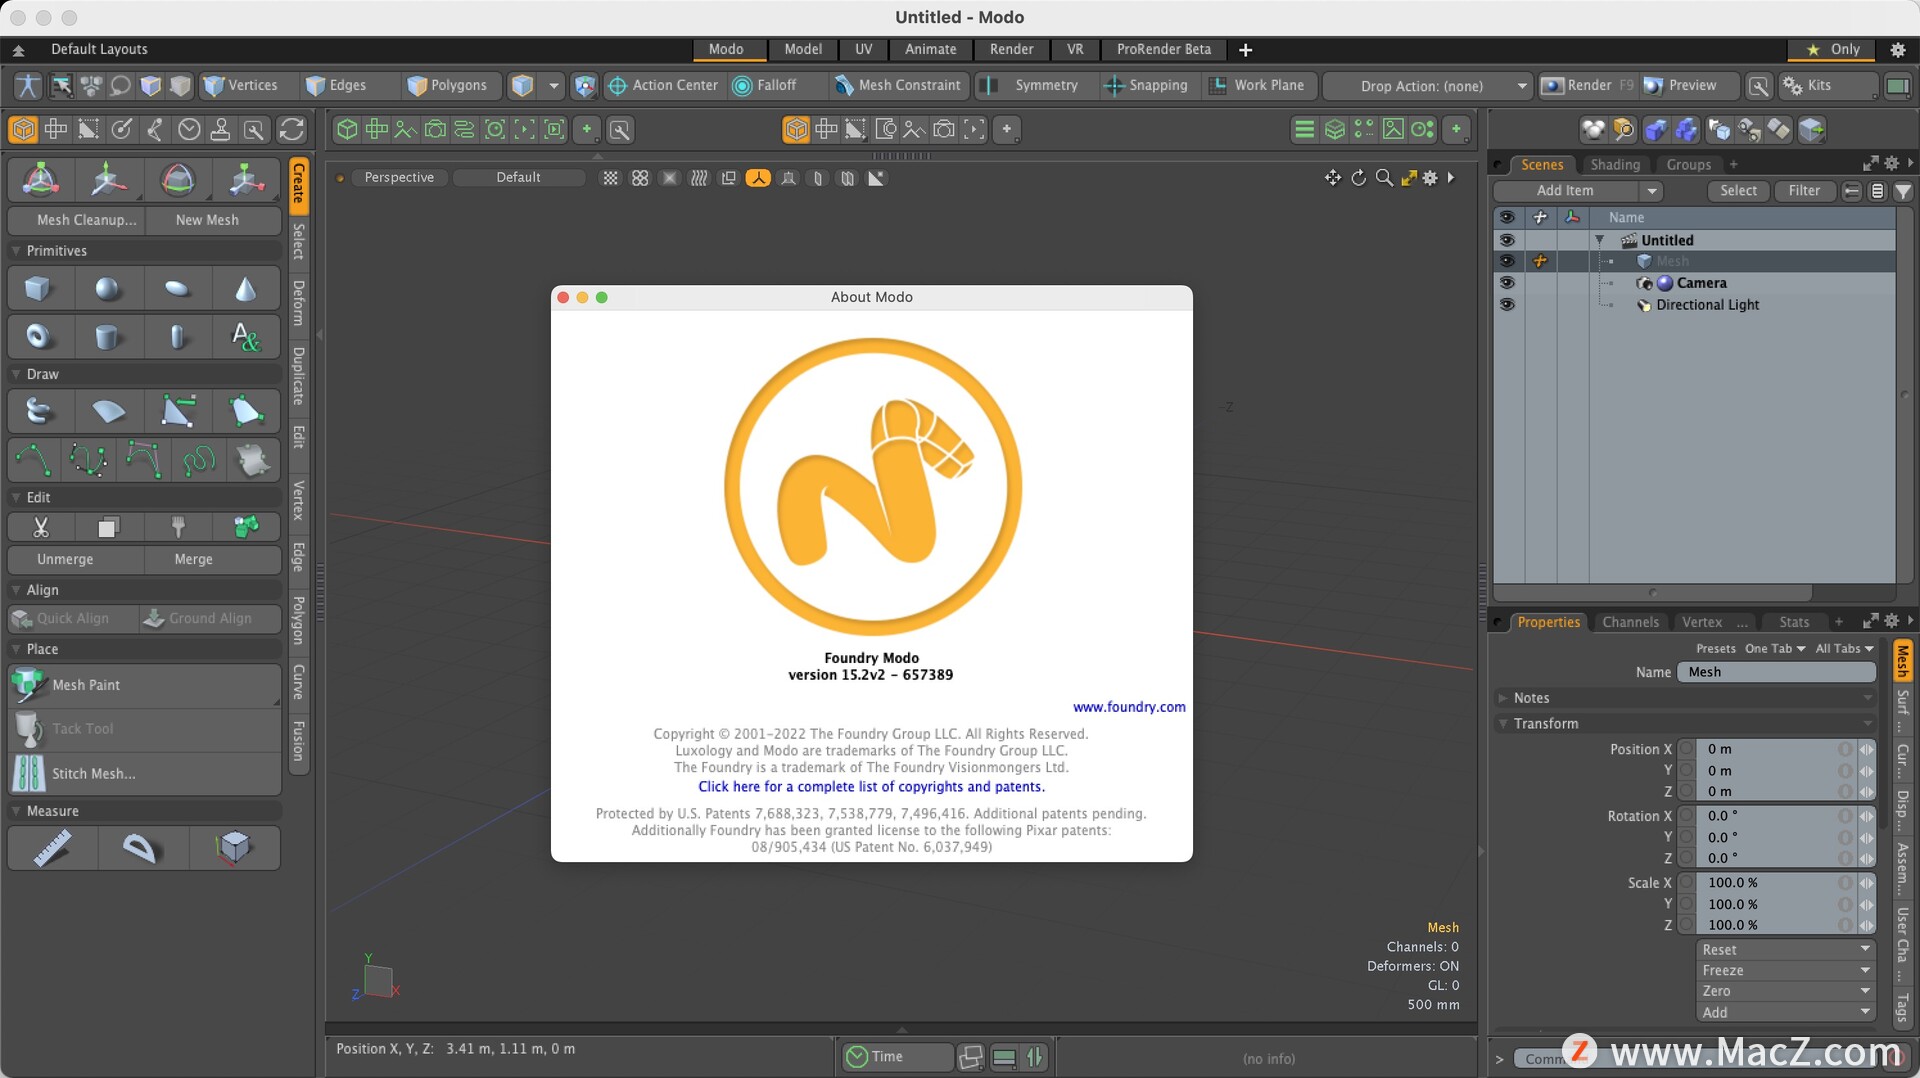Toggle Symmetry mode
Screen dimensions: 1920x1078
point(1034,85)
